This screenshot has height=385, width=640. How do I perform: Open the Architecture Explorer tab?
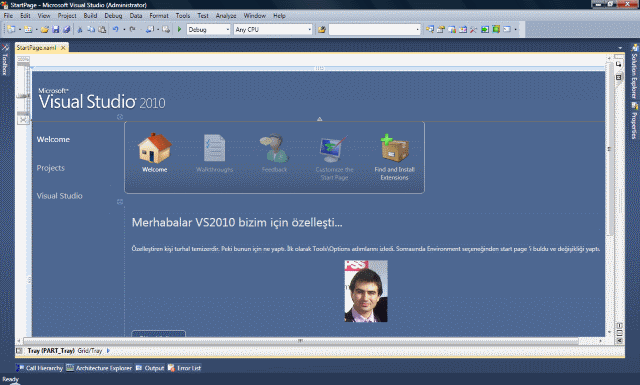pos(99,368)
